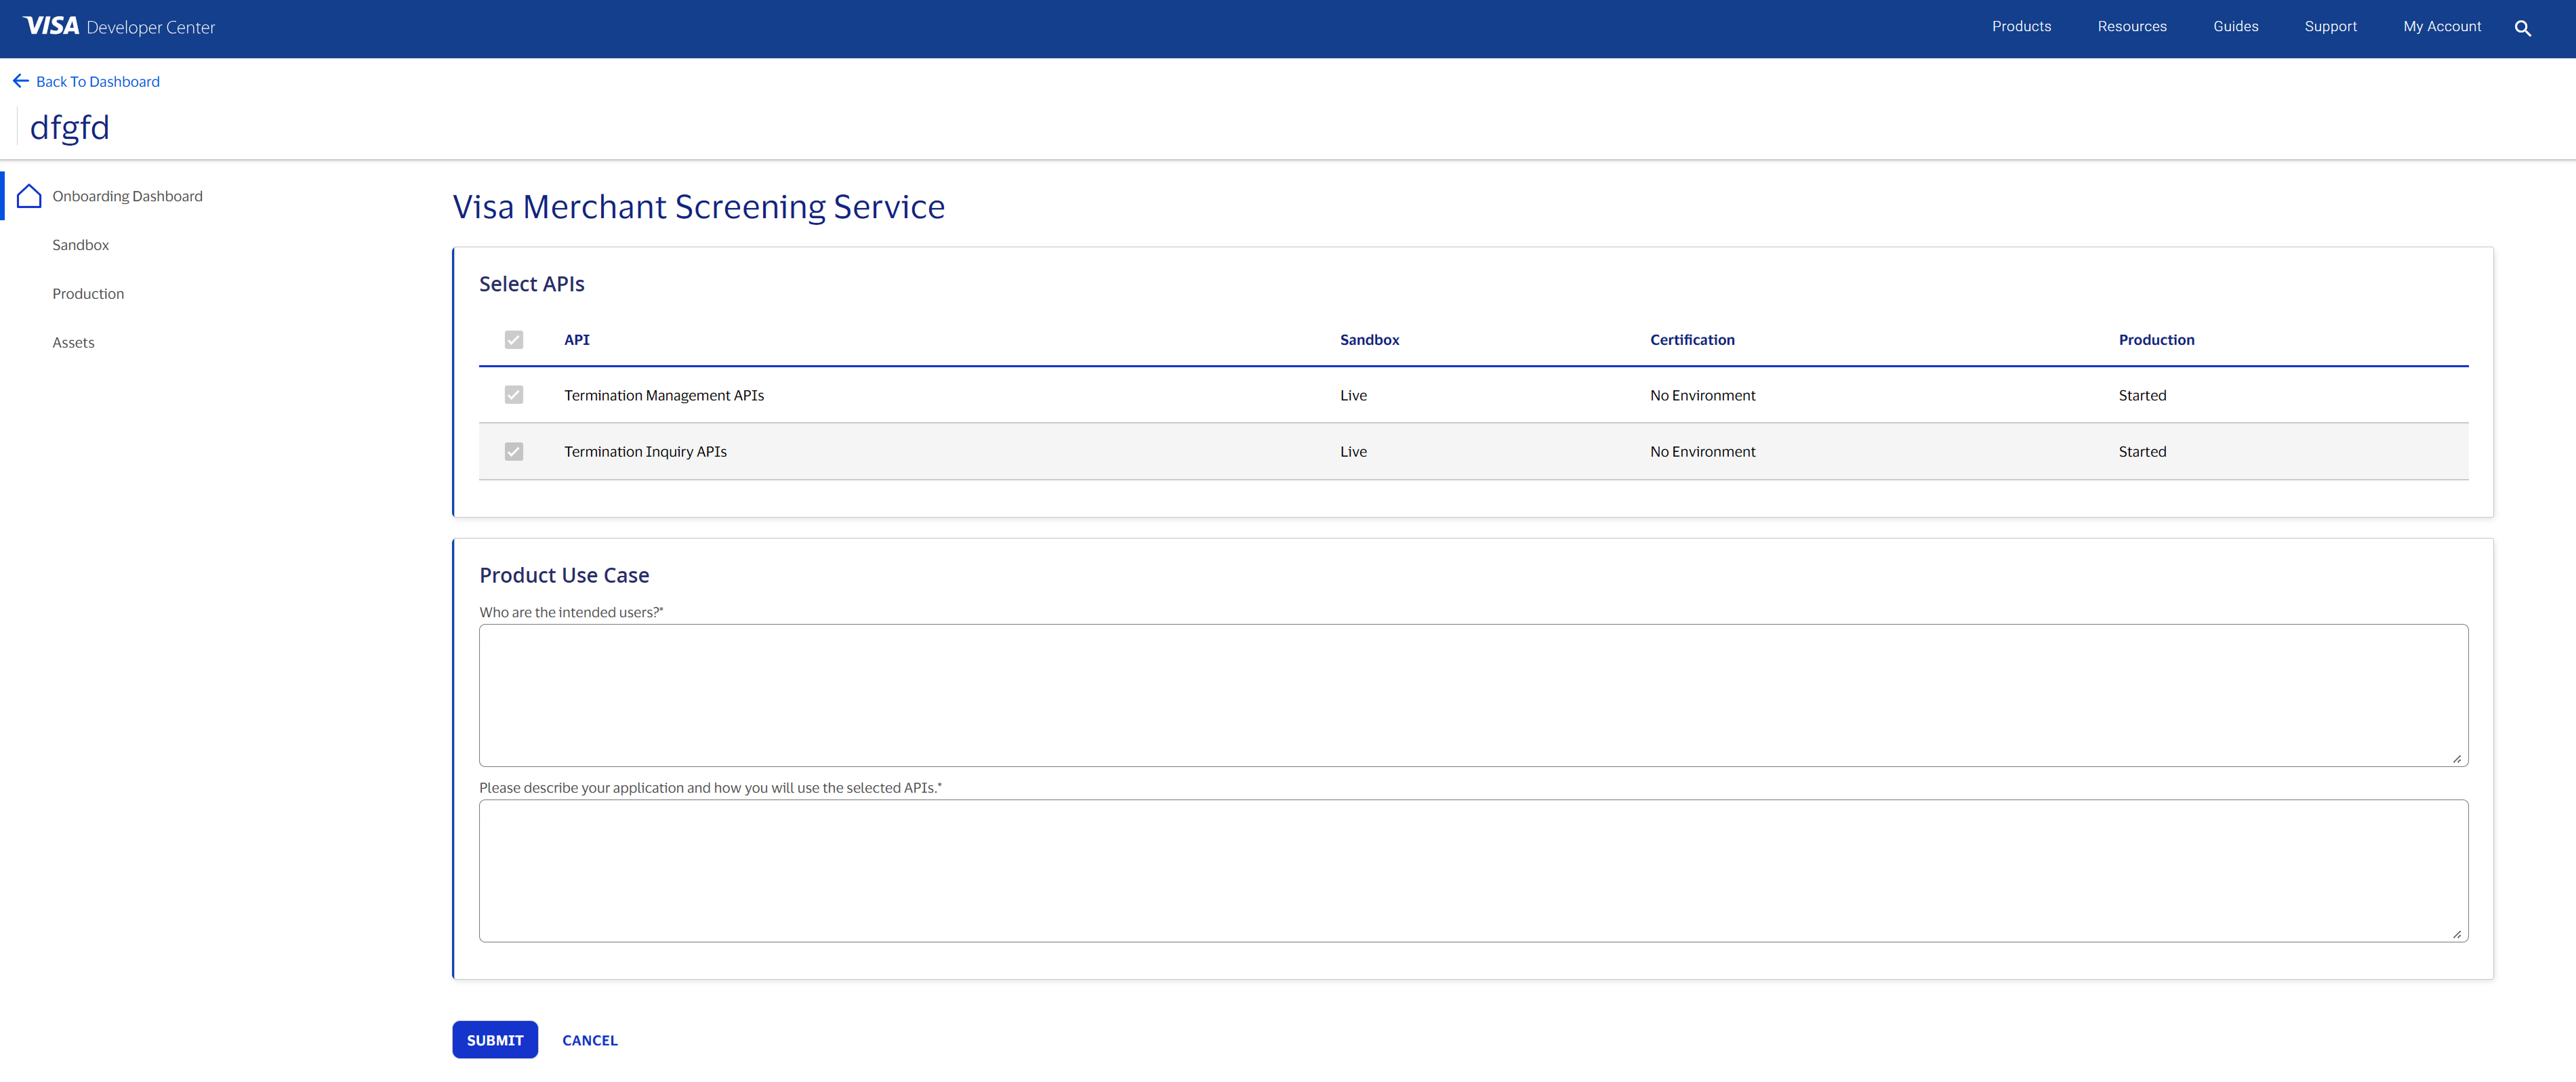Viewport: 2576px width, 1082px height.
Task: Open the My Account menu
Action: (2442, 27)
